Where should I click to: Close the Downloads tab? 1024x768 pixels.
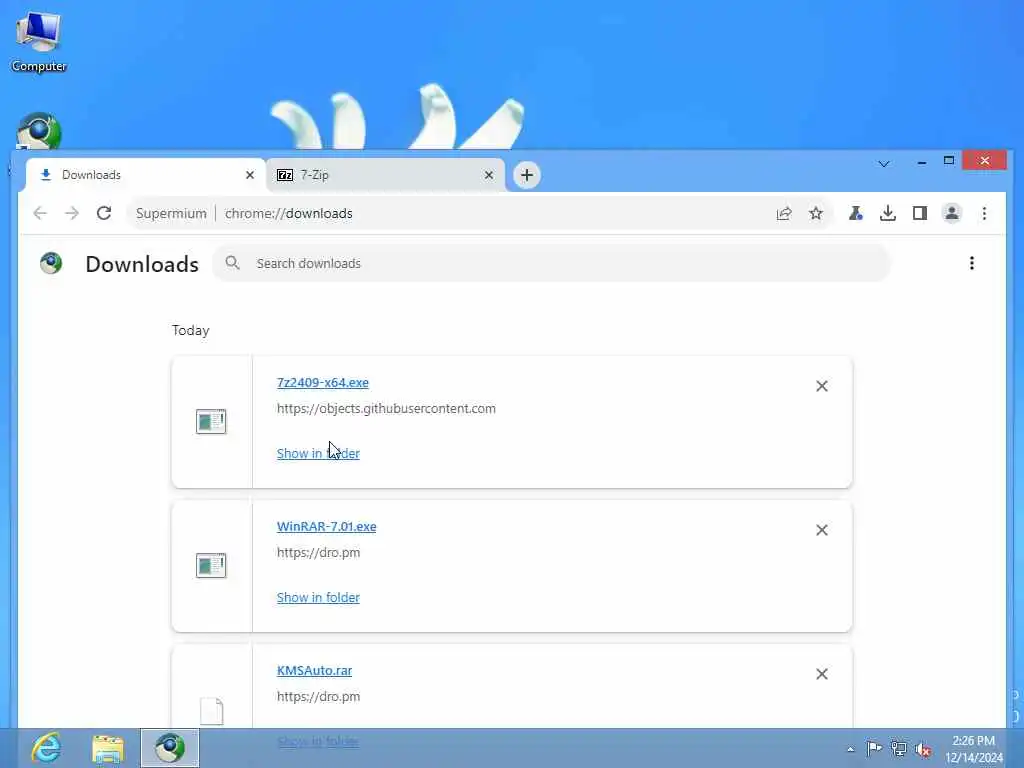tap(249, 175)
